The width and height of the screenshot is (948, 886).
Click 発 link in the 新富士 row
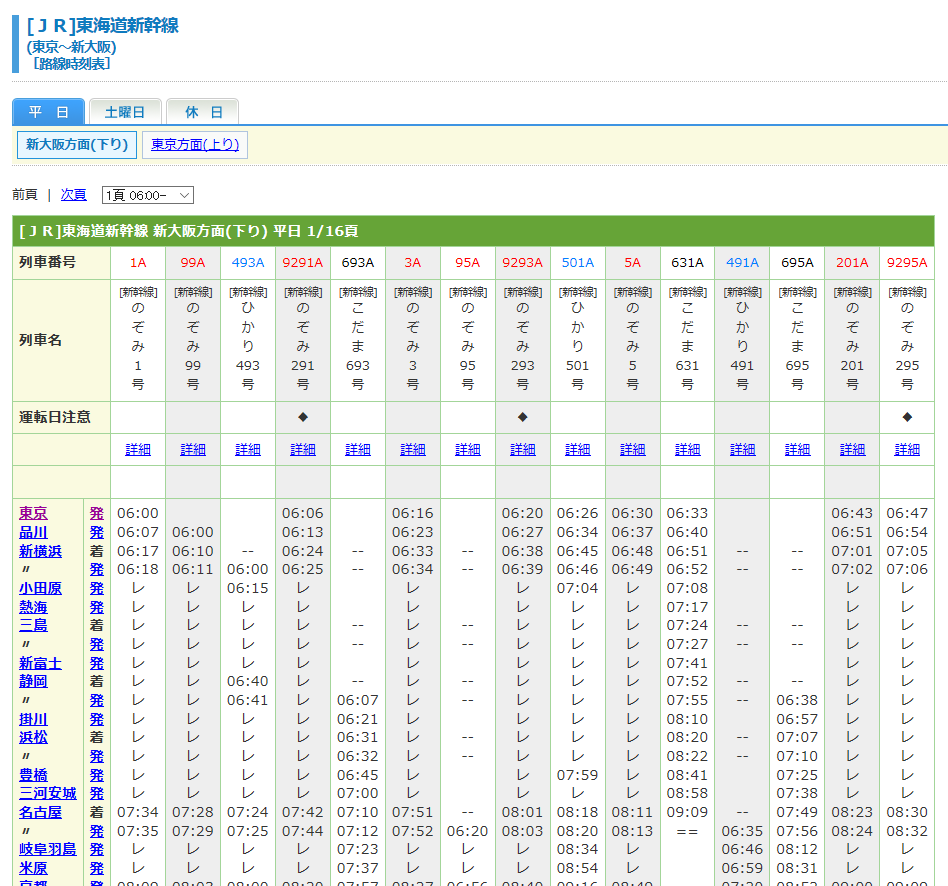97,663
